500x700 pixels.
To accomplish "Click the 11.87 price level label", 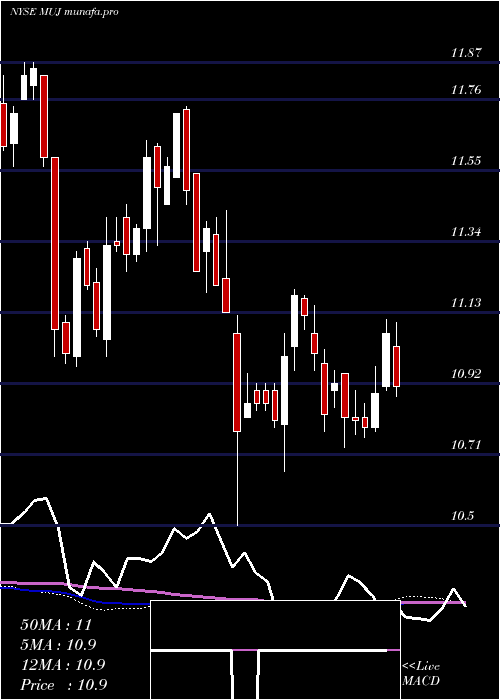I will [x=466, y=53].
